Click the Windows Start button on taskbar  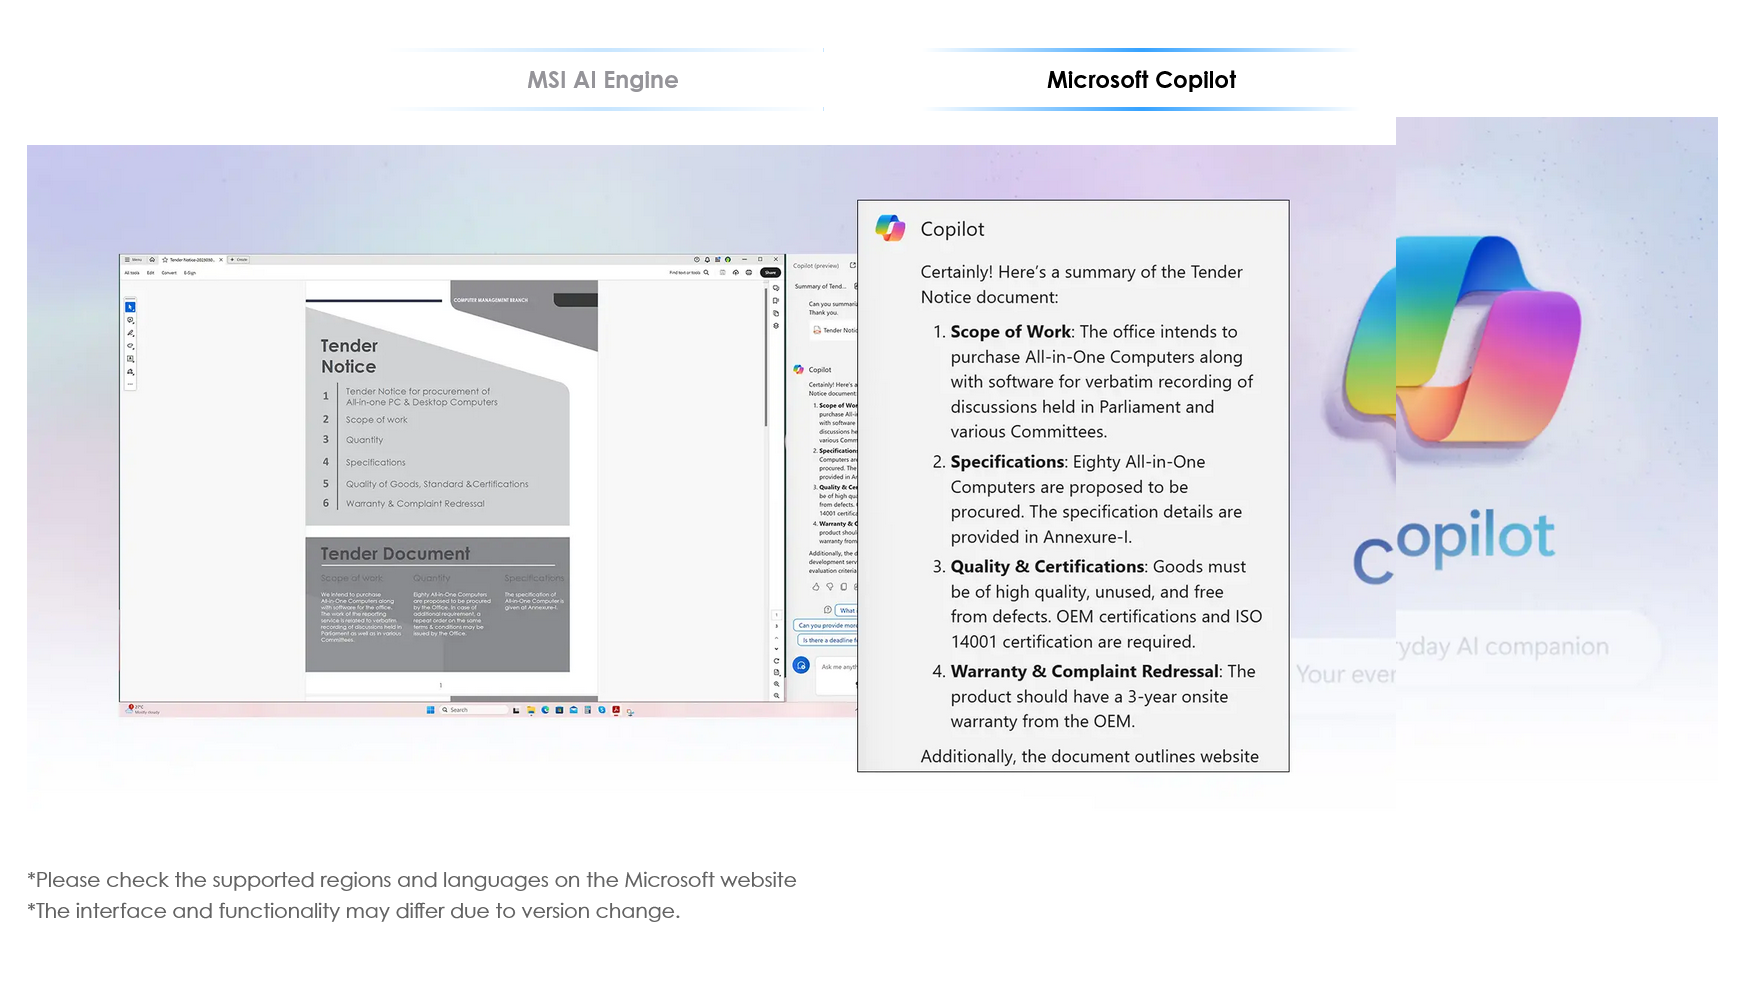[x=431, y=710]
